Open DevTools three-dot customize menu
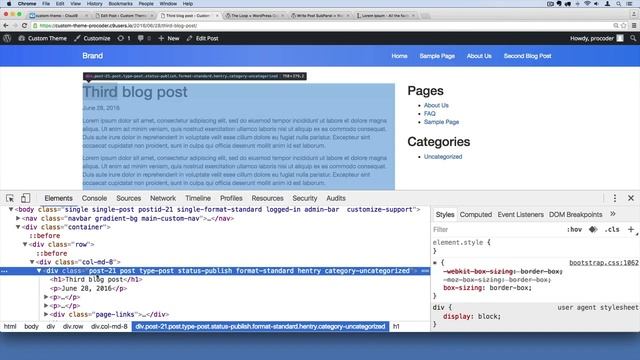The height and width of the screenshot is (360, 640). tap(615, 198)
